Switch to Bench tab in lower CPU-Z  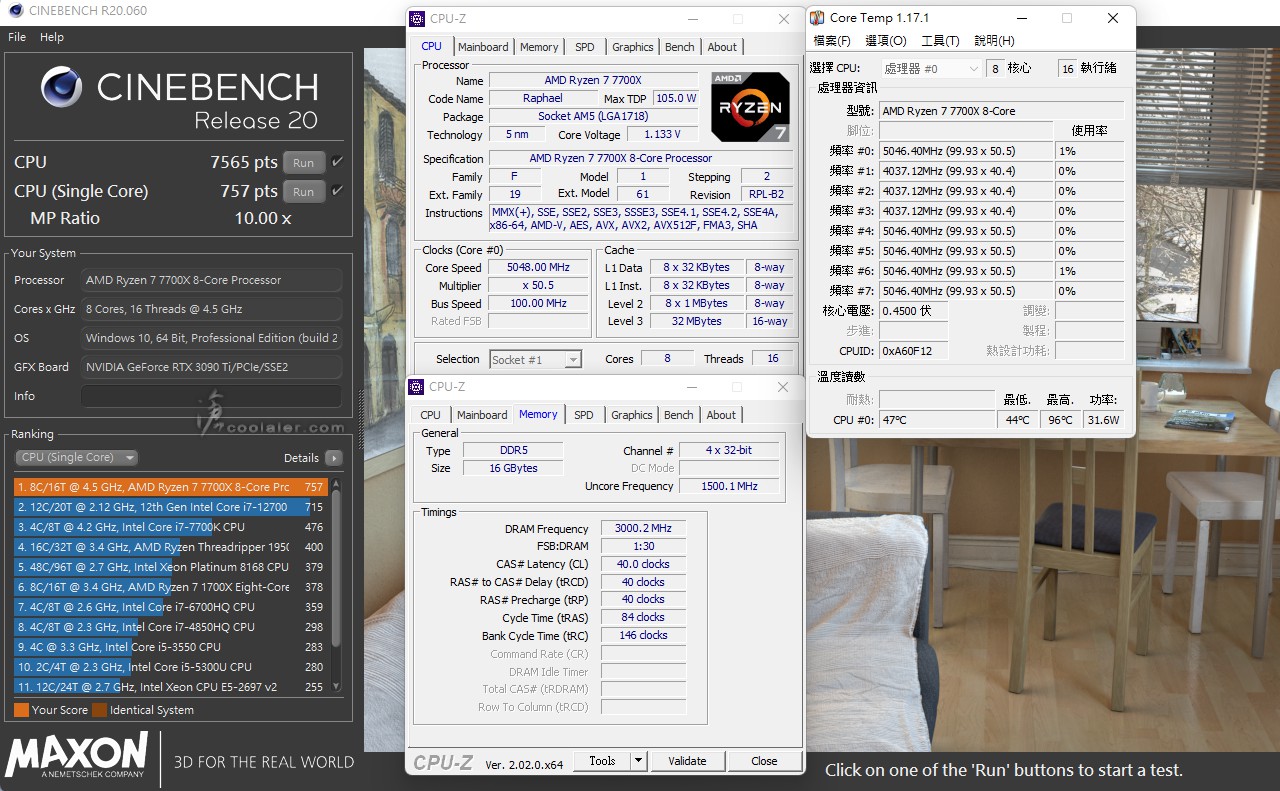(679, 415)
